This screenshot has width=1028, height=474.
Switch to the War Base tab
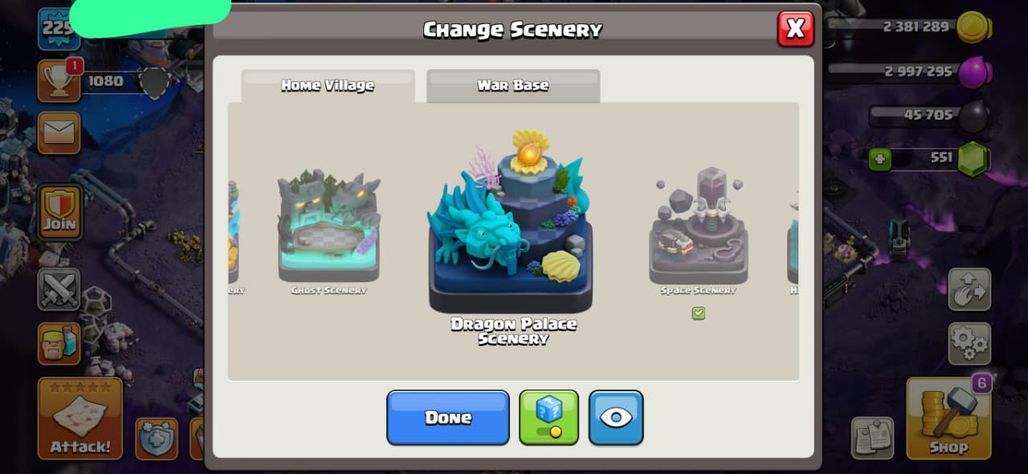click(x=513, y=86)
